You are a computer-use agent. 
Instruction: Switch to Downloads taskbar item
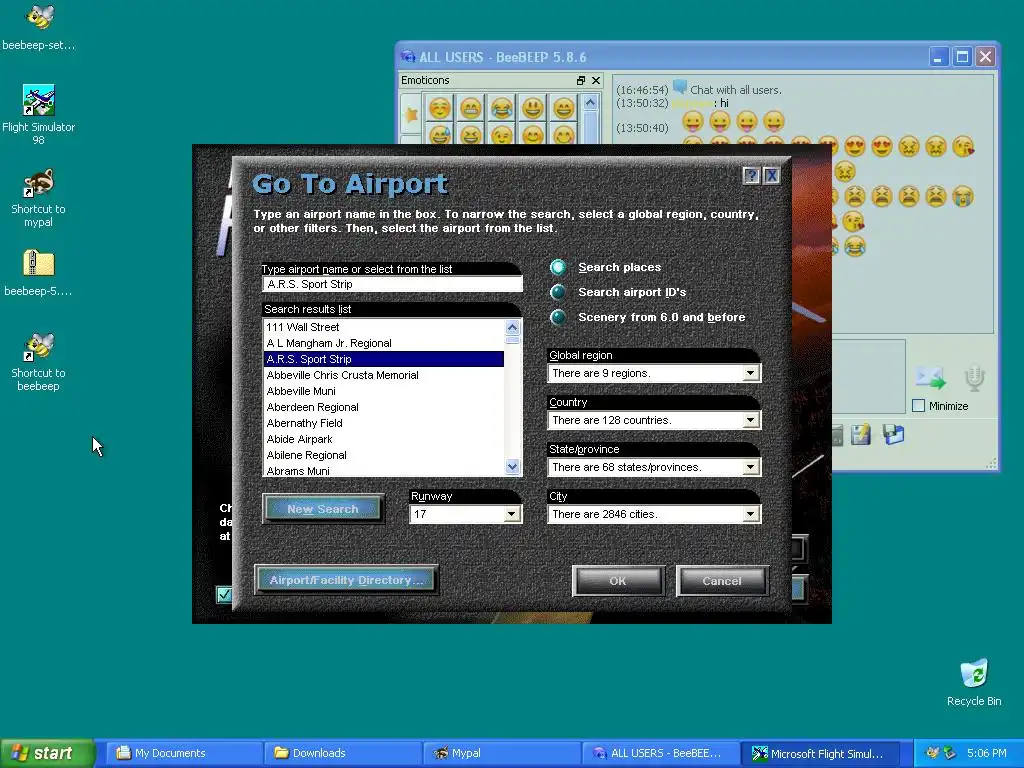click(343, 753)
